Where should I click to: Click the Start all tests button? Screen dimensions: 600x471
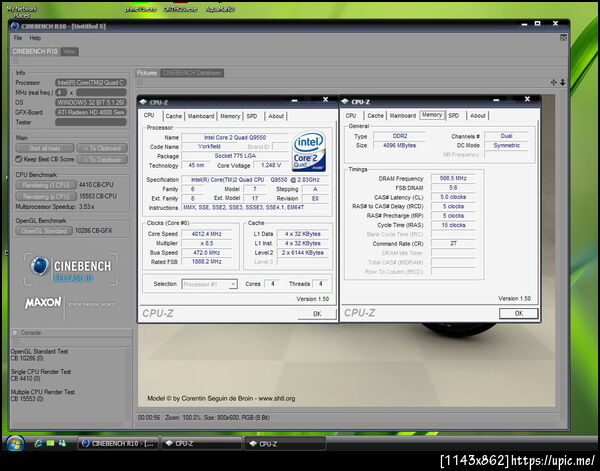click(x=45, y=148)
